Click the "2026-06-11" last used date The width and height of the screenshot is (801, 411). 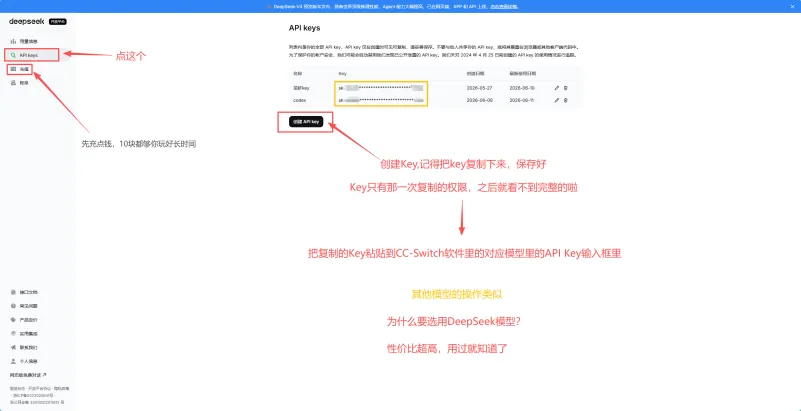click(521, 100)
